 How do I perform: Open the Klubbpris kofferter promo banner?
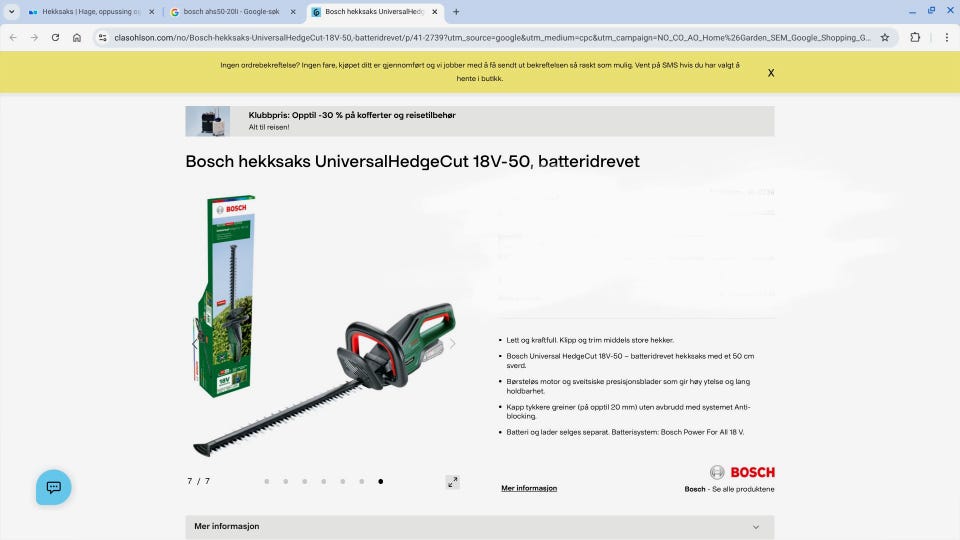pos(479,121)
